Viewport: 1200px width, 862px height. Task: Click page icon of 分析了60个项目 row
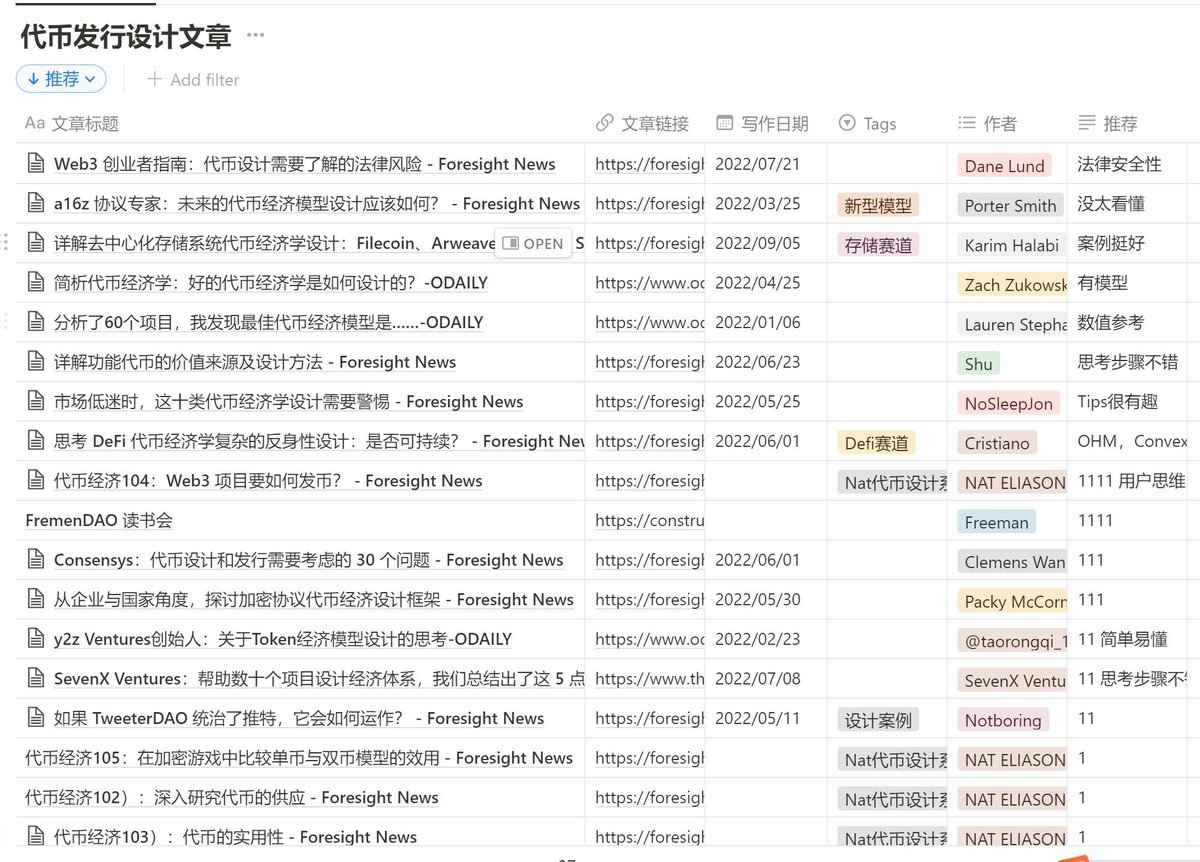(x=36, y=322)
